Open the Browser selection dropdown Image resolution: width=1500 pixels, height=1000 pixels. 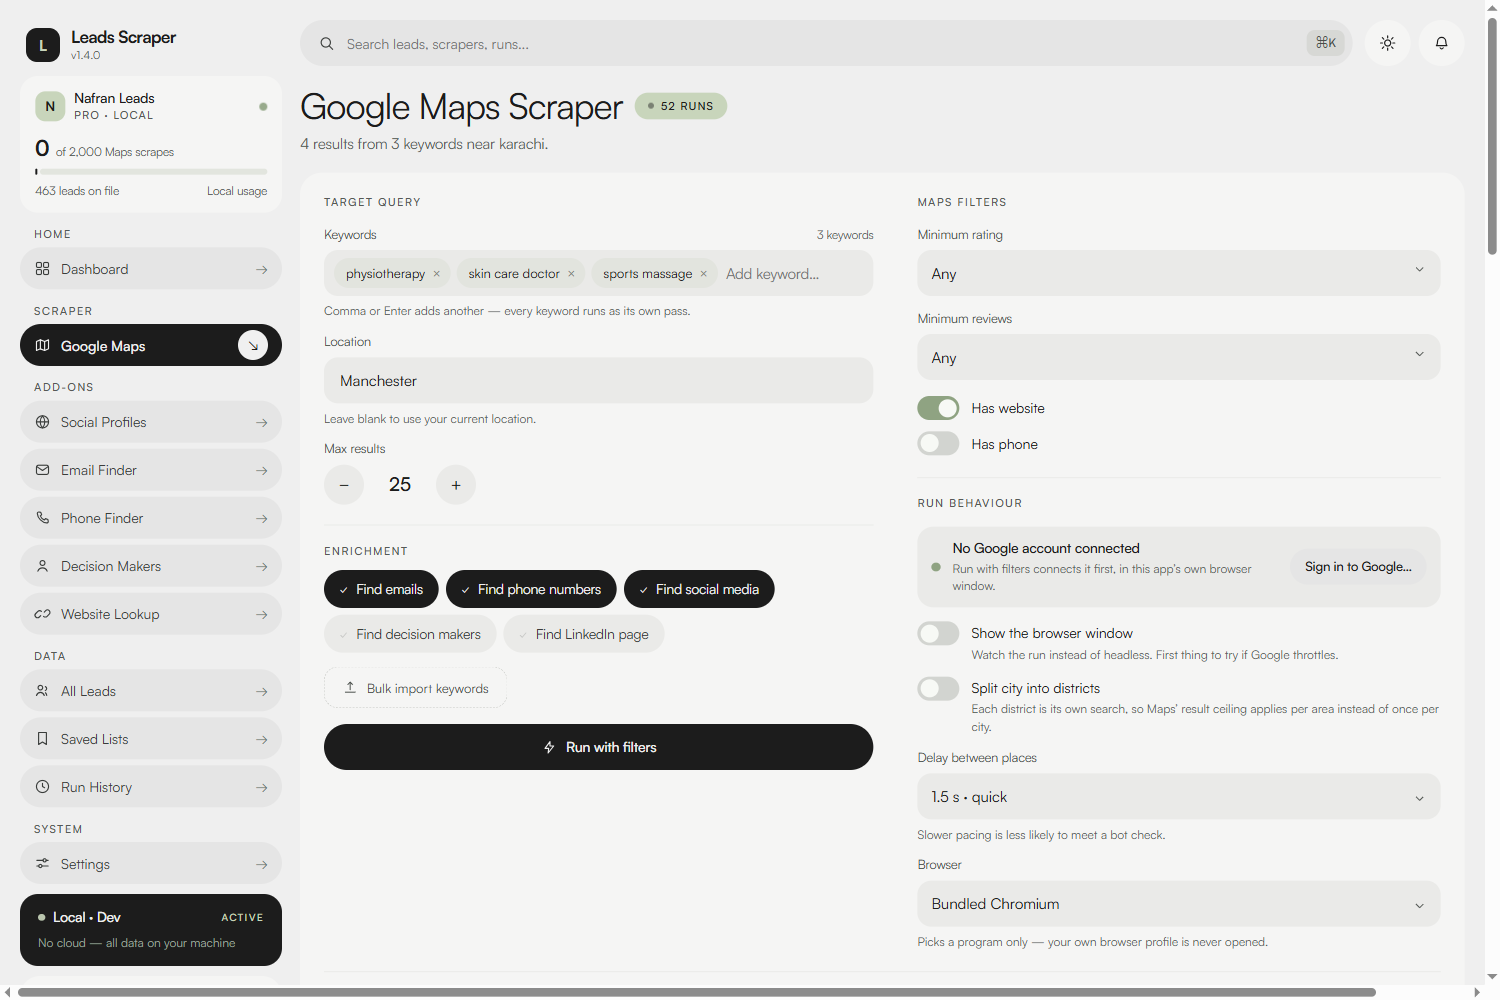coord(1179,903)
